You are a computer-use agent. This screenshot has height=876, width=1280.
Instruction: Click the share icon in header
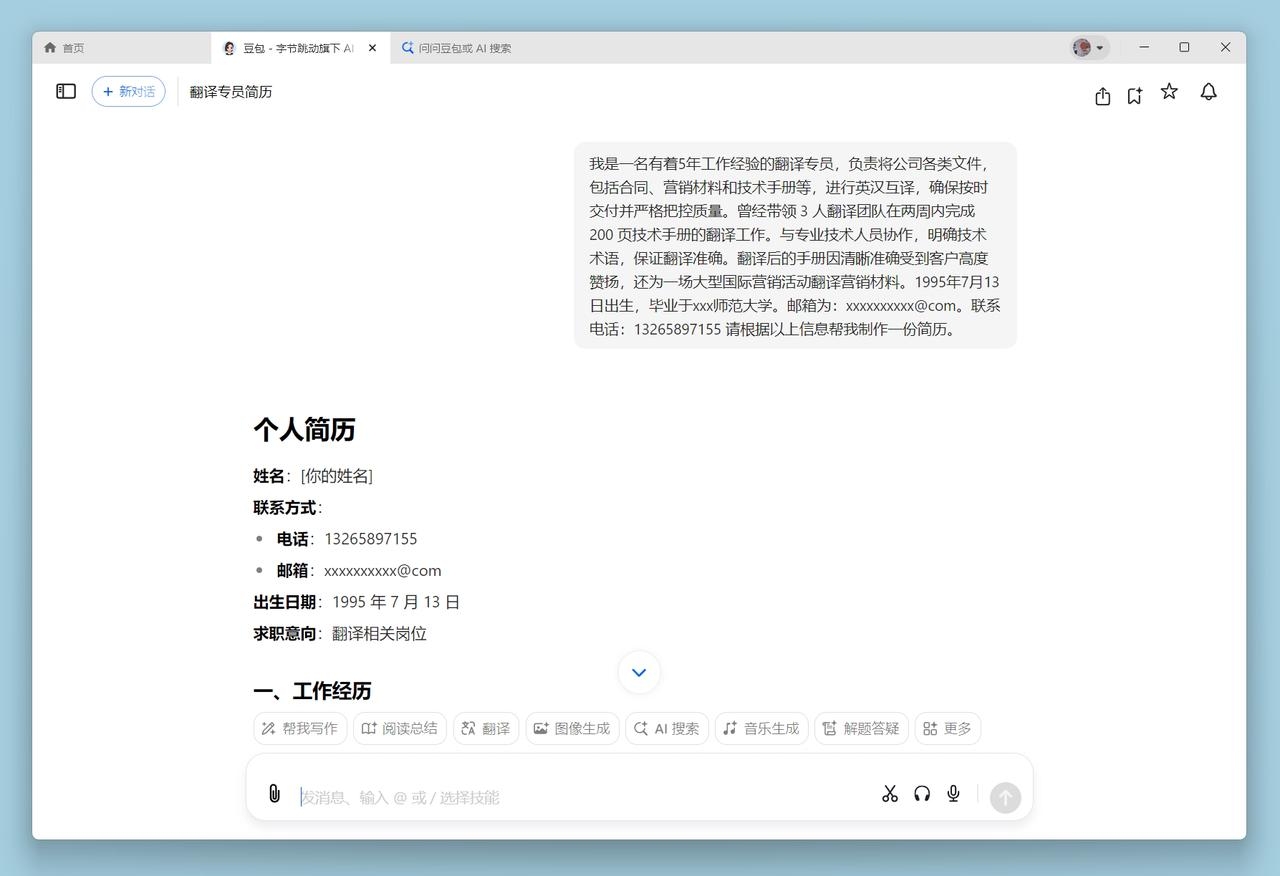pyautogui.click(x=1102, y=96)
